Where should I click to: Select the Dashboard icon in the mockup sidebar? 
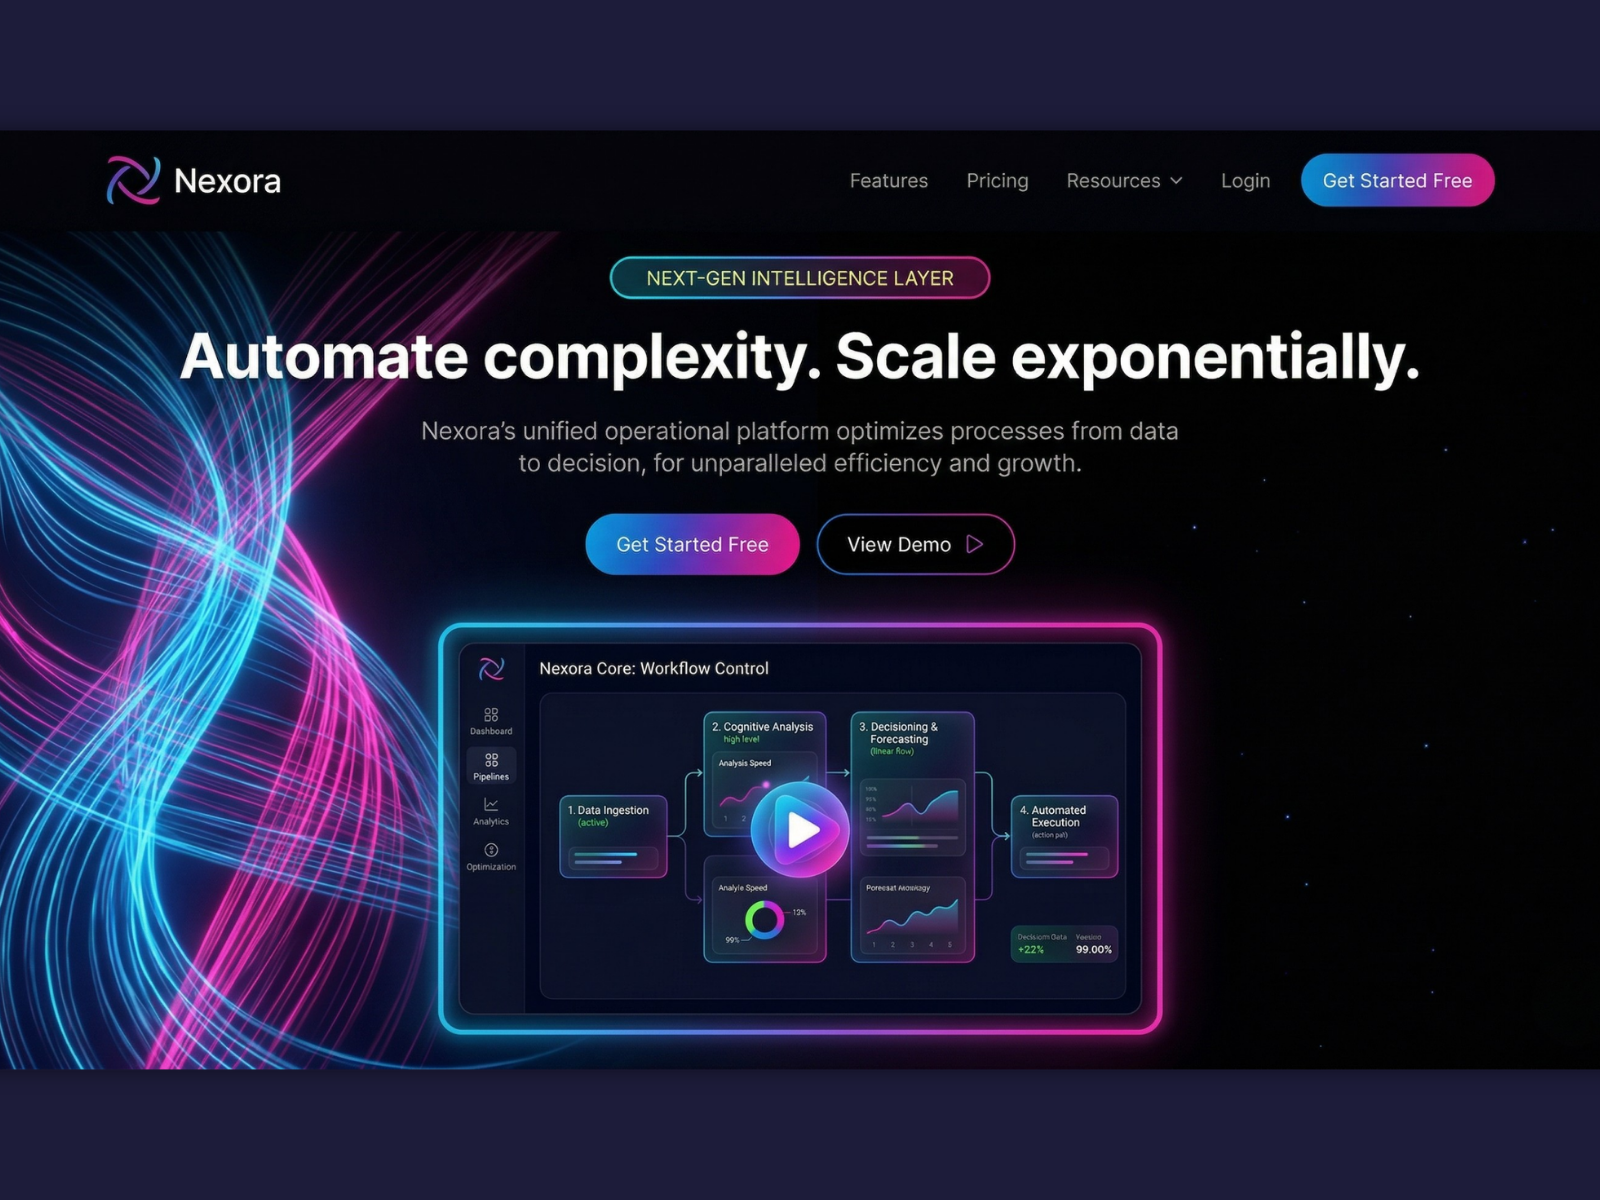coord(491,716)
